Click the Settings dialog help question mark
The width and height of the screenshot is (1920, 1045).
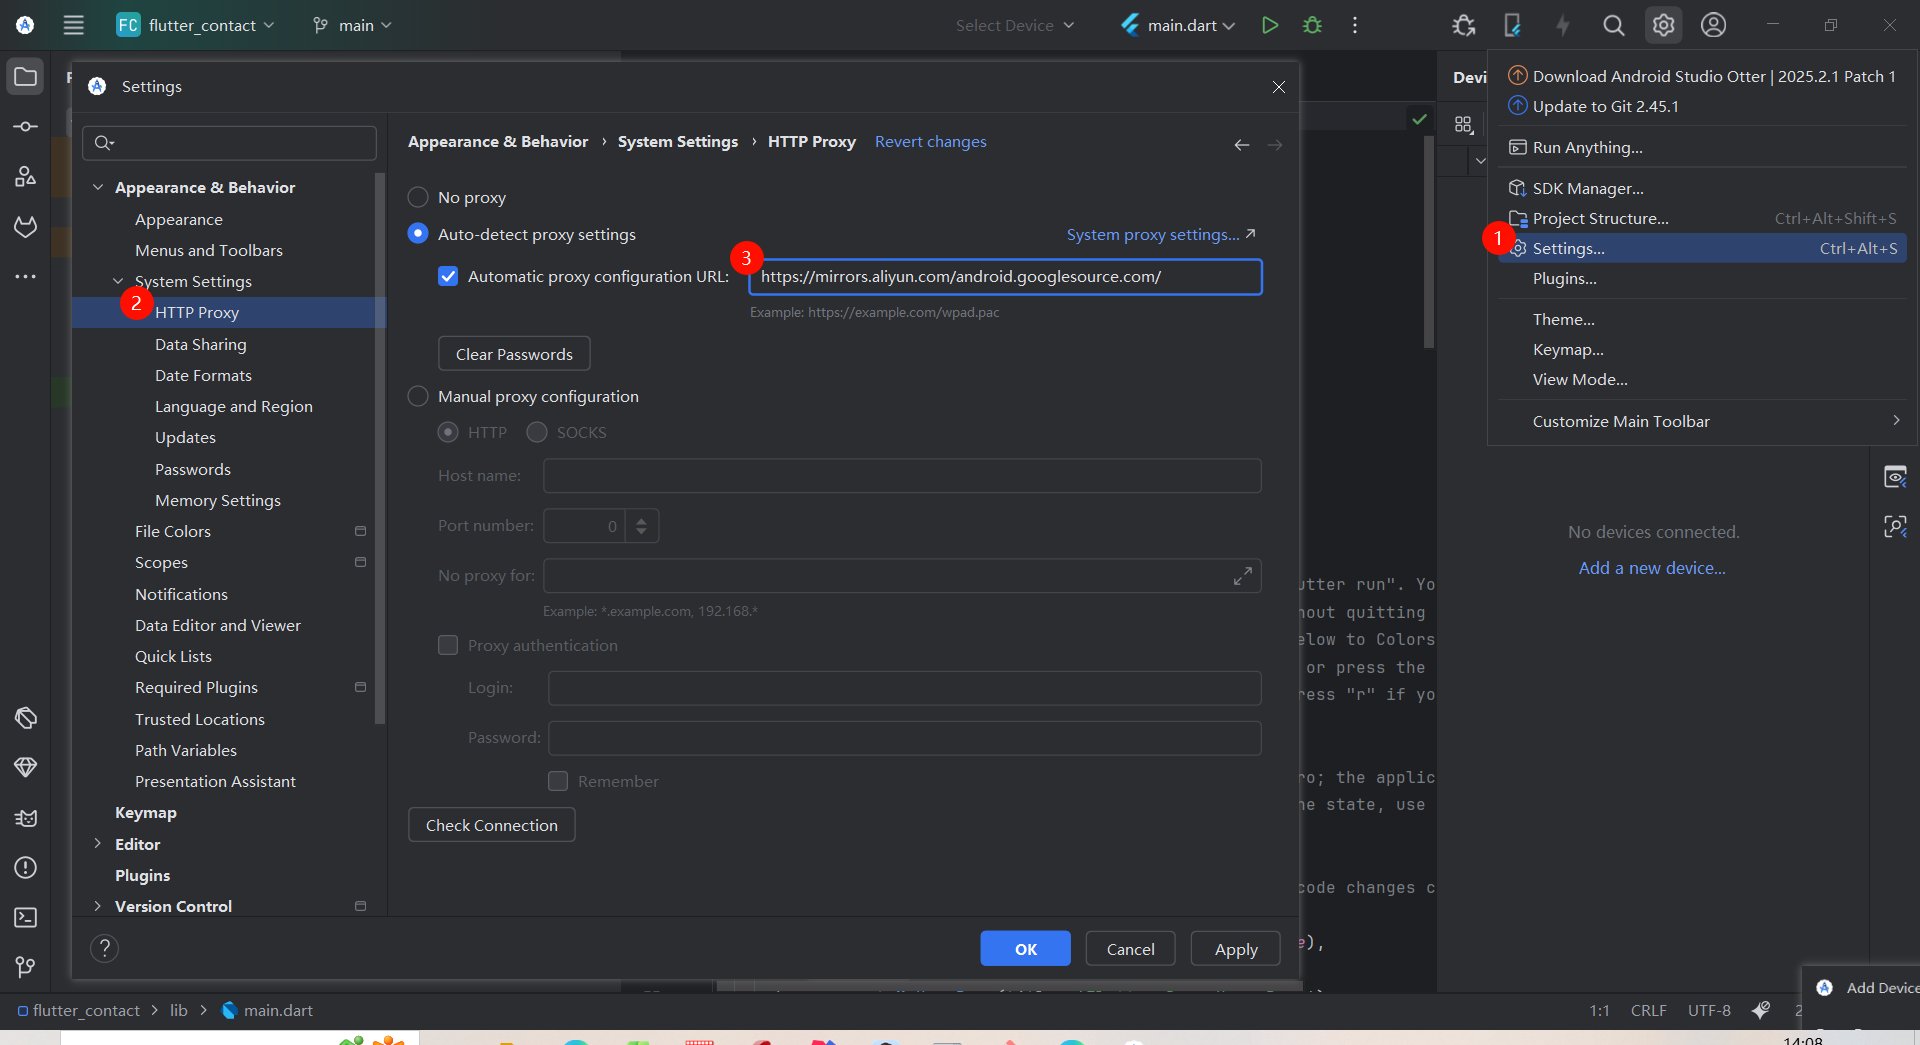point(104,948)
